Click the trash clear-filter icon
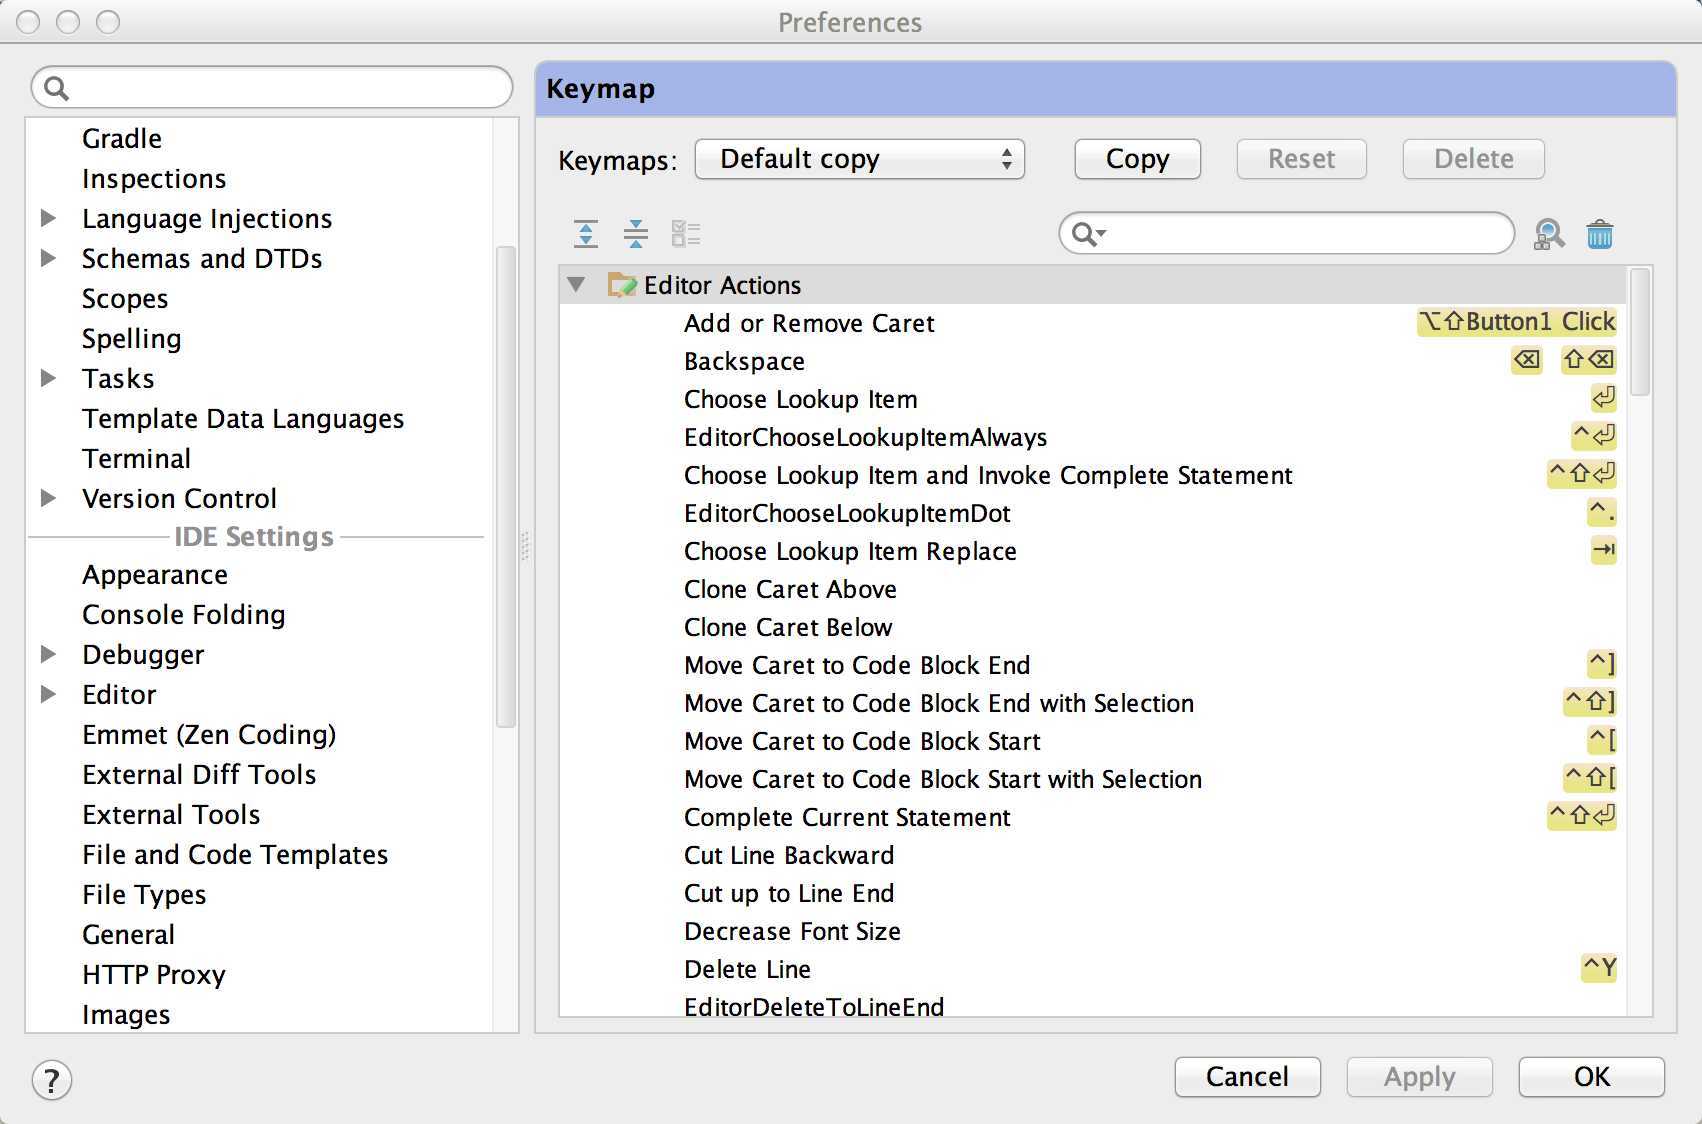 coord(1600,235)
